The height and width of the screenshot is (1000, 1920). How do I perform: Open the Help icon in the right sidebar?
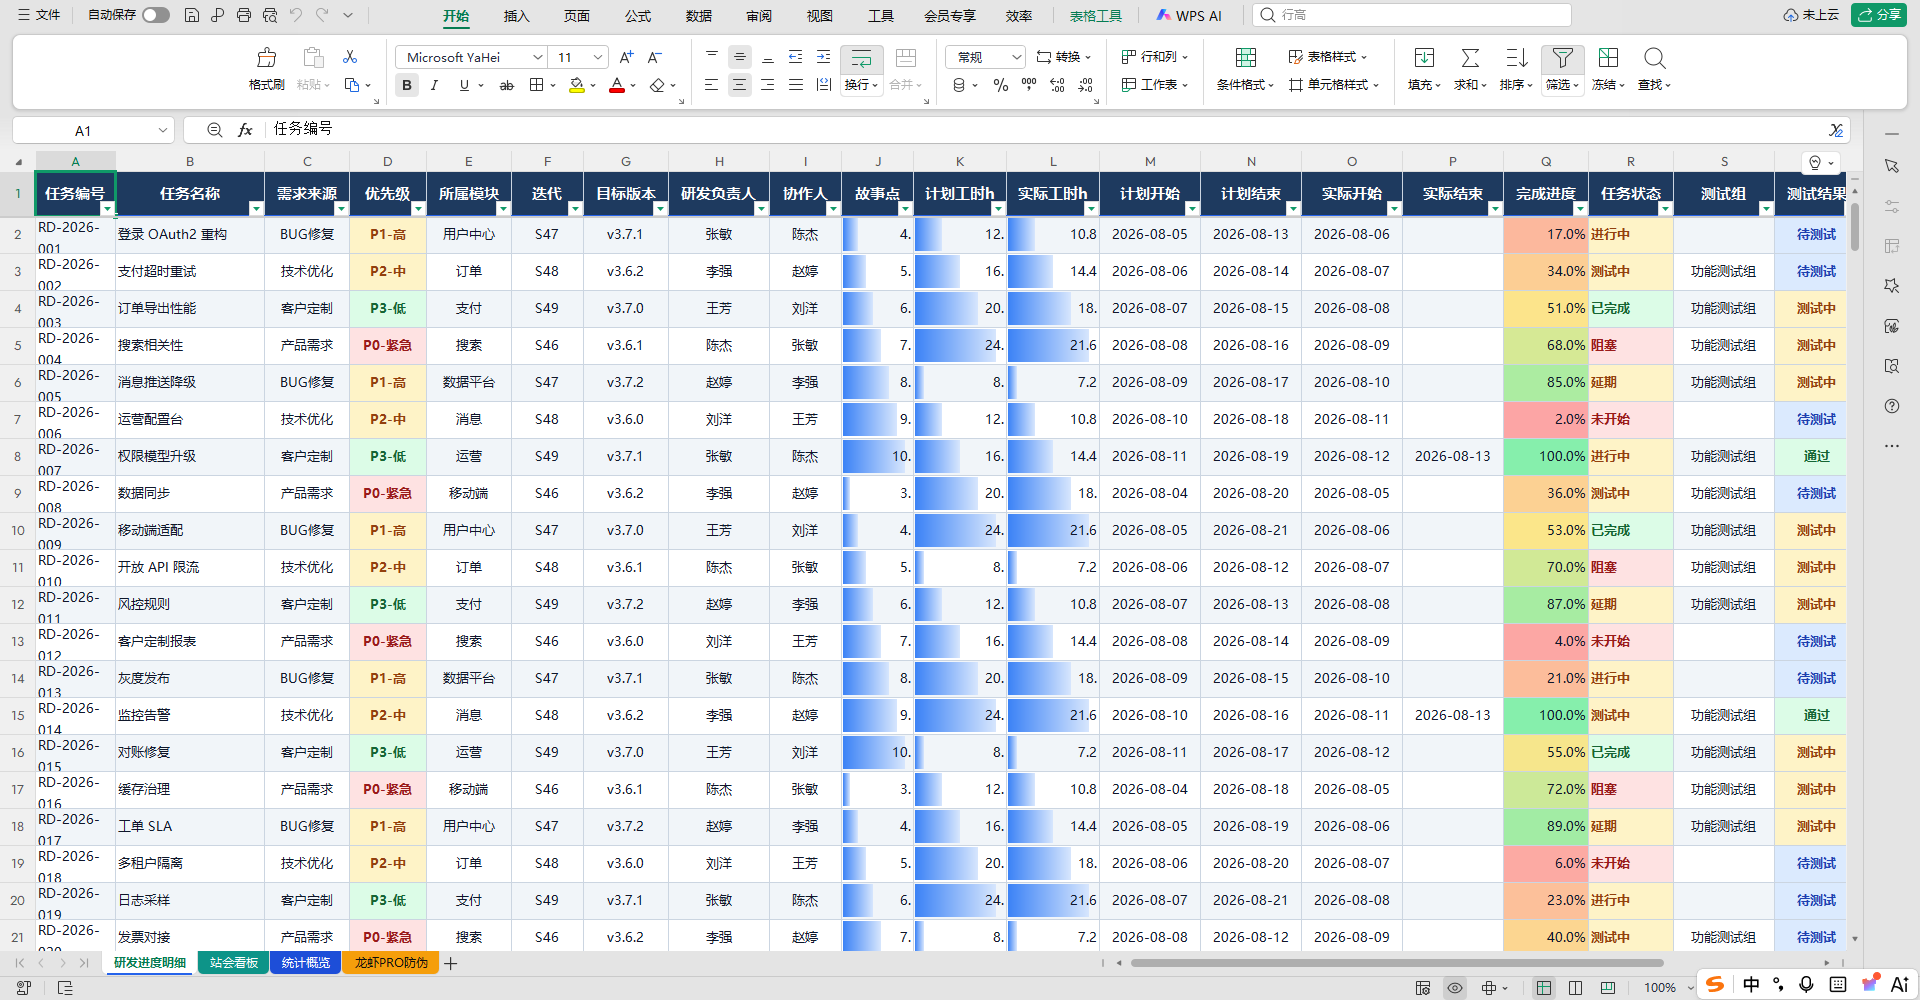pyautogui.click(x=1891, y=406)
